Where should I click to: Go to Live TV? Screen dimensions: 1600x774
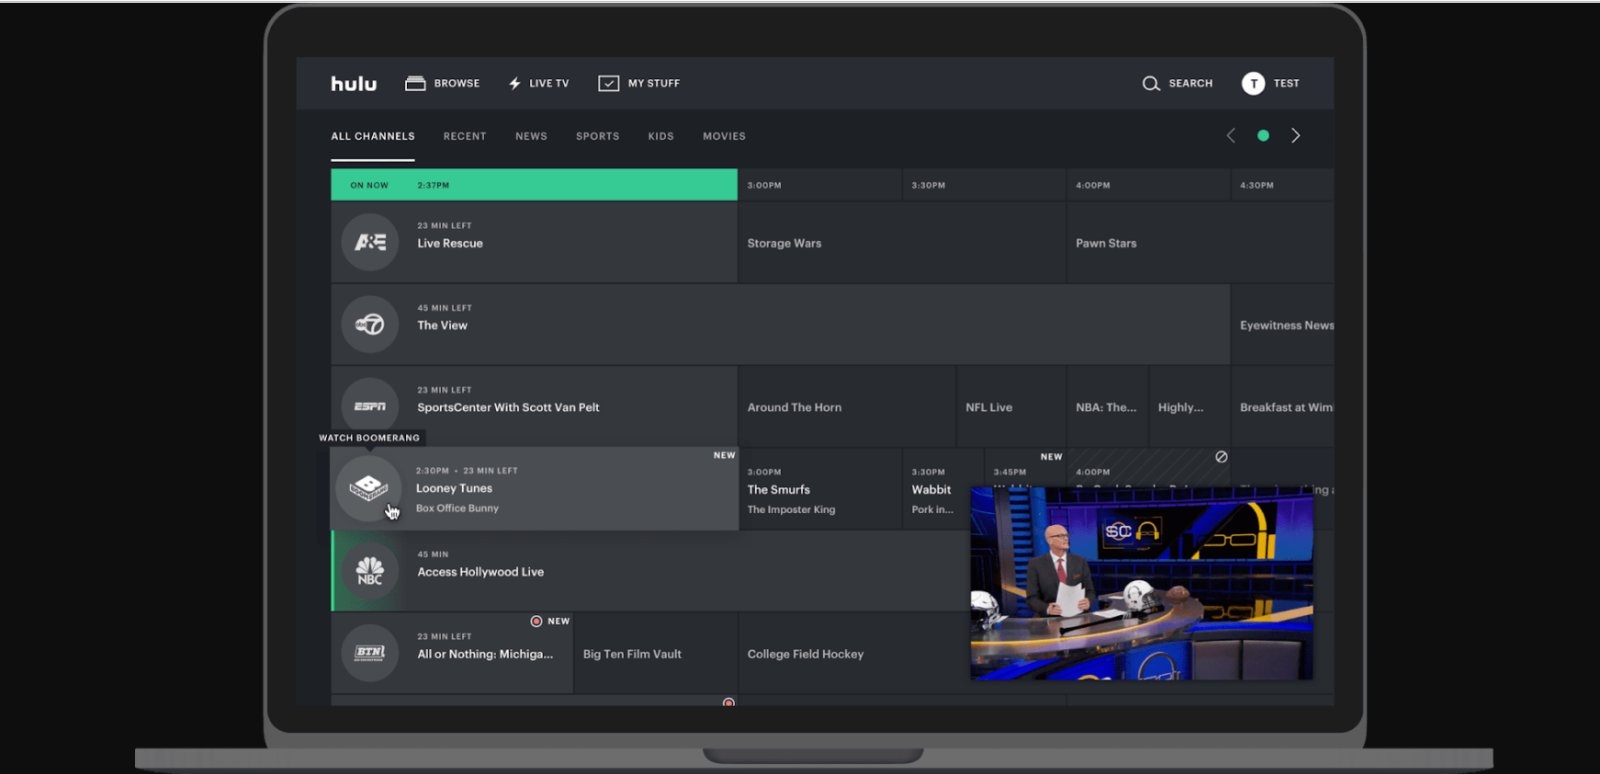click(x=538, y=84)
